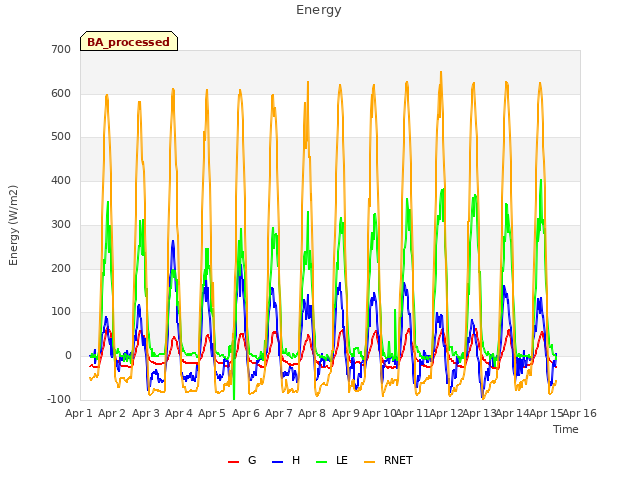Image resolution: width=640 pixels, height=480 pixels.
Task: Click the Apr 8 tick label
Action: point(312,413)
